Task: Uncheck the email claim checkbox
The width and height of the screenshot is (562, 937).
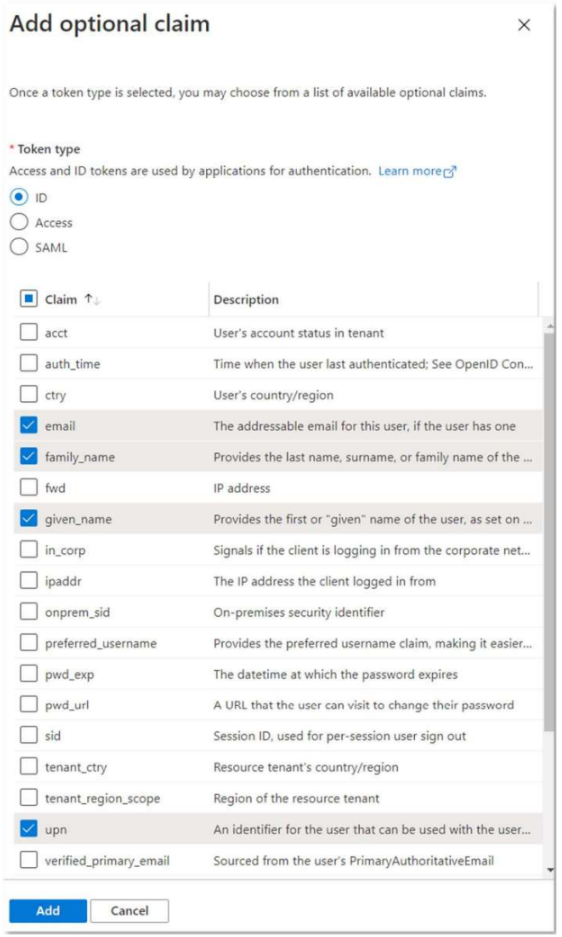Action: pyautogui.click(x=29, y=425)
